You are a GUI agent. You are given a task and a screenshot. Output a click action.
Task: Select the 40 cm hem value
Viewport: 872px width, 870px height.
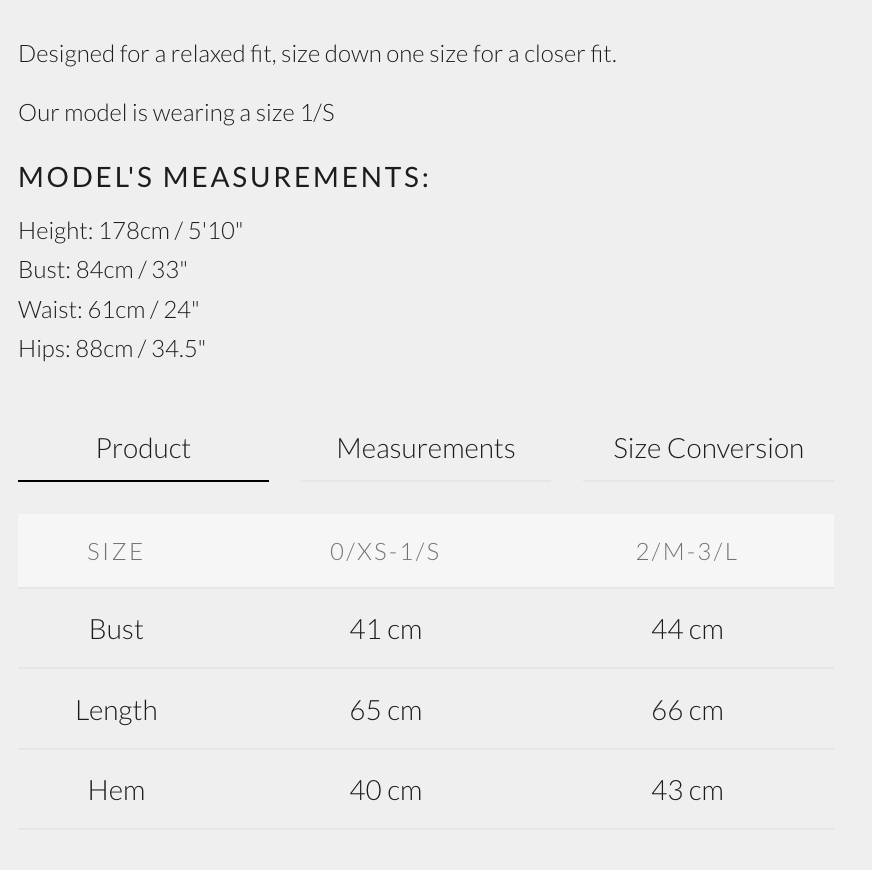click(x=385, y=790)
